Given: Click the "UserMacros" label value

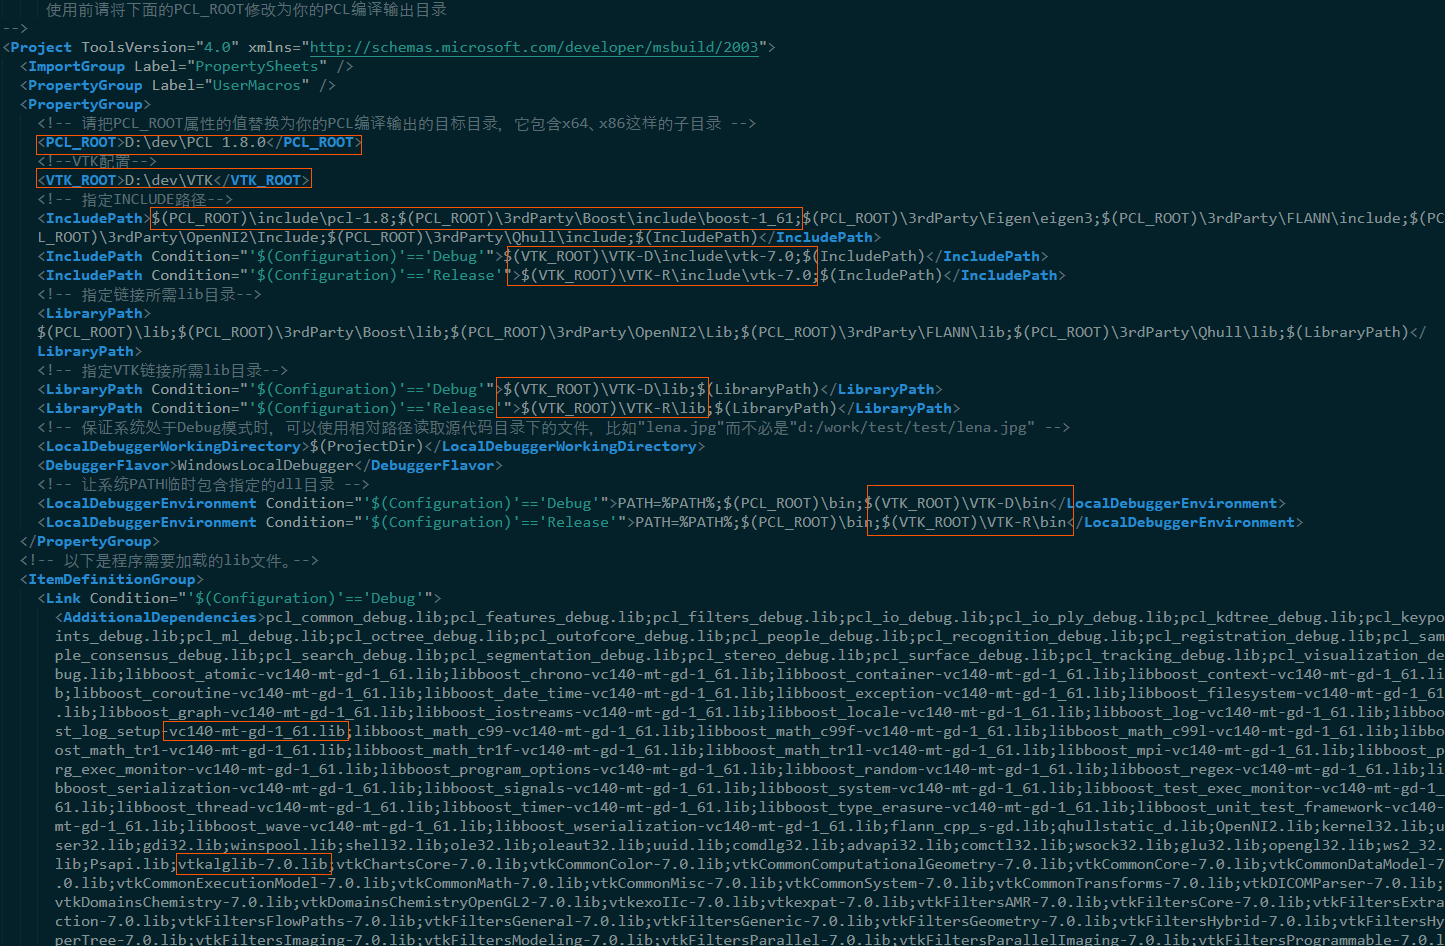Looking at the screenshot, I should (257, 85).
